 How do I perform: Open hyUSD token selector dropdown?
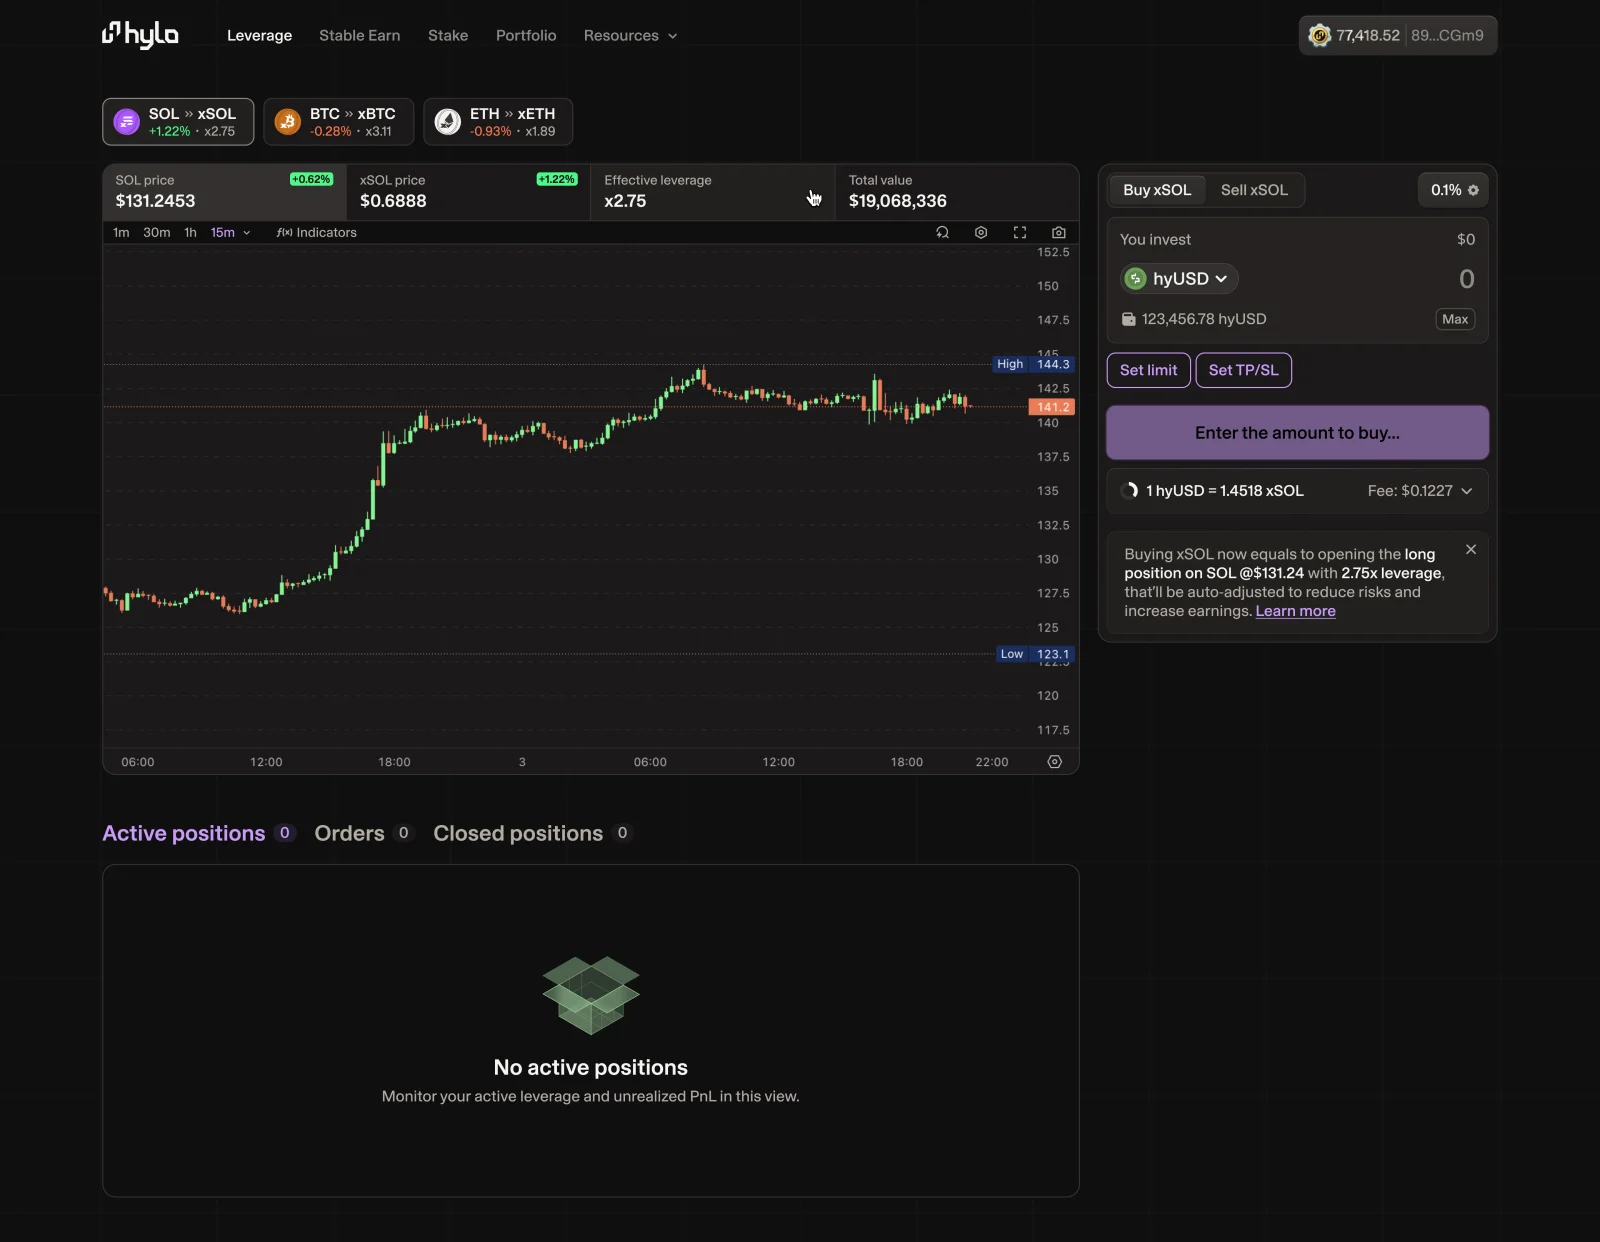[x=1179, y=279]
